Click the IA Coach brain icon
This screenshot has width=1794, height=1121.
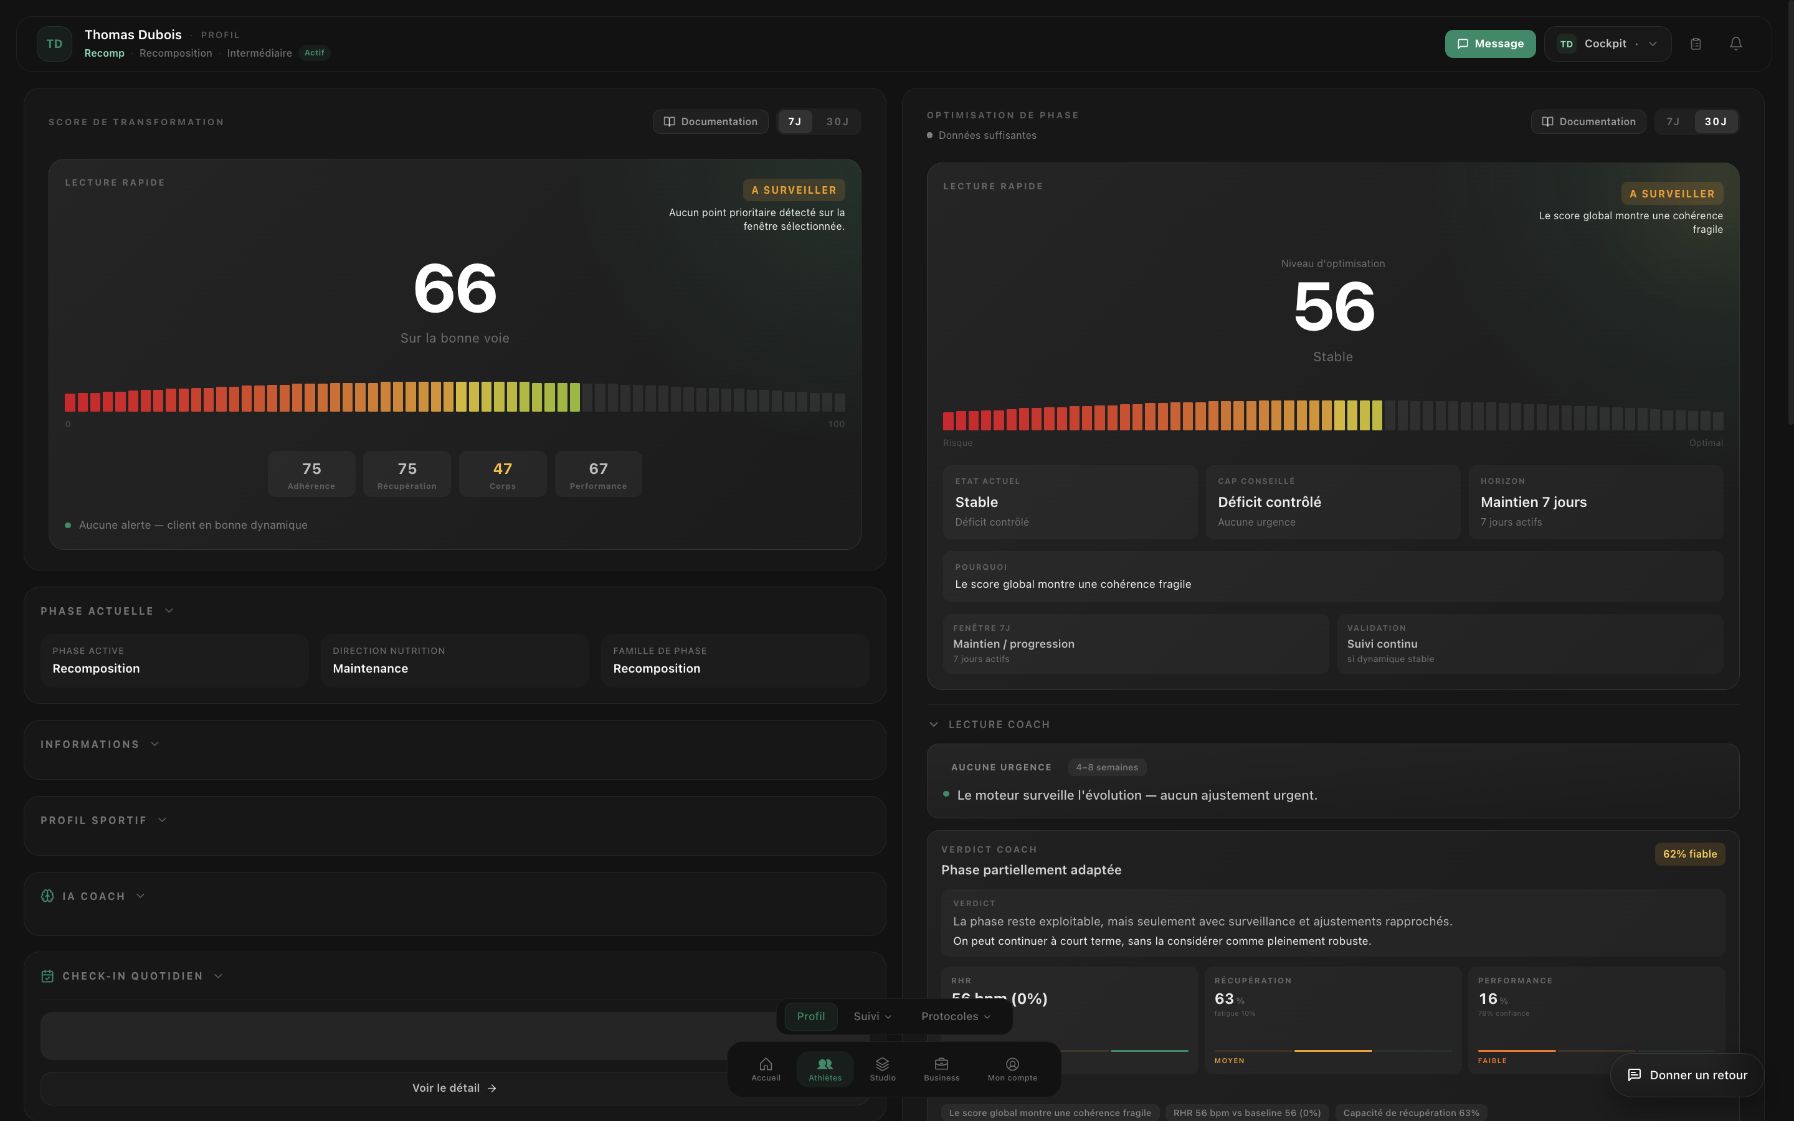click(47, 896)
